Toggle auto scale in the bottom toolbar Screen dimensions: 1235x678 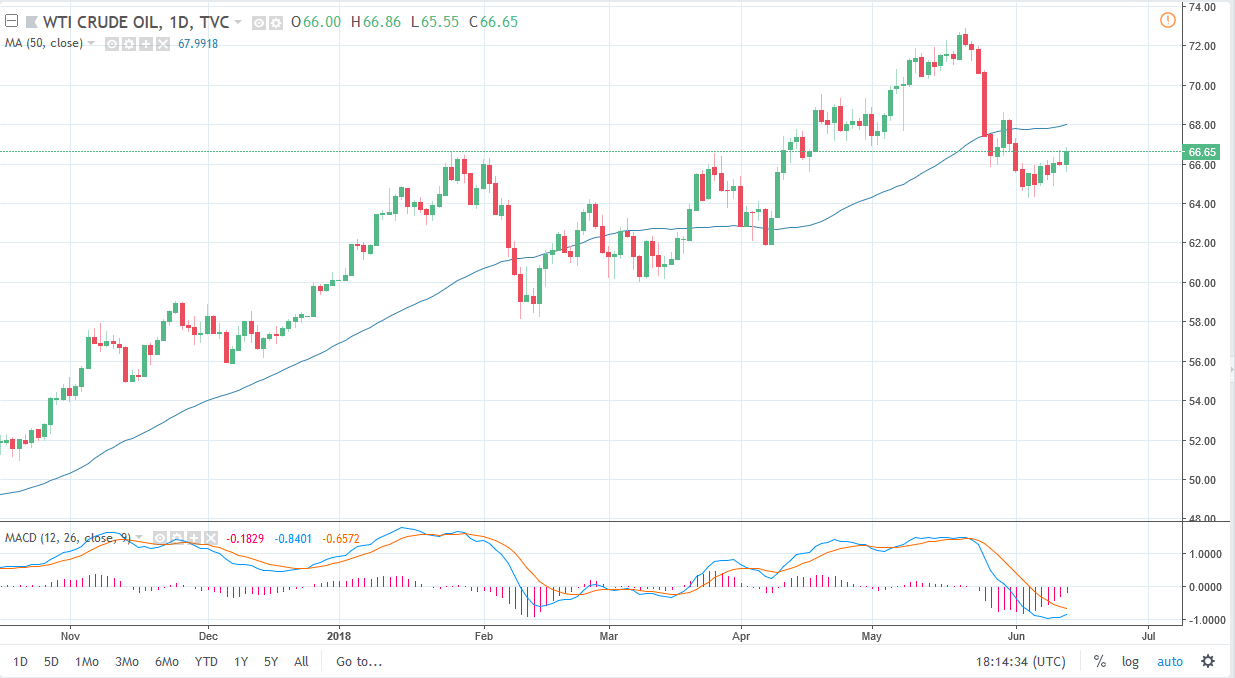point(1170,661)
